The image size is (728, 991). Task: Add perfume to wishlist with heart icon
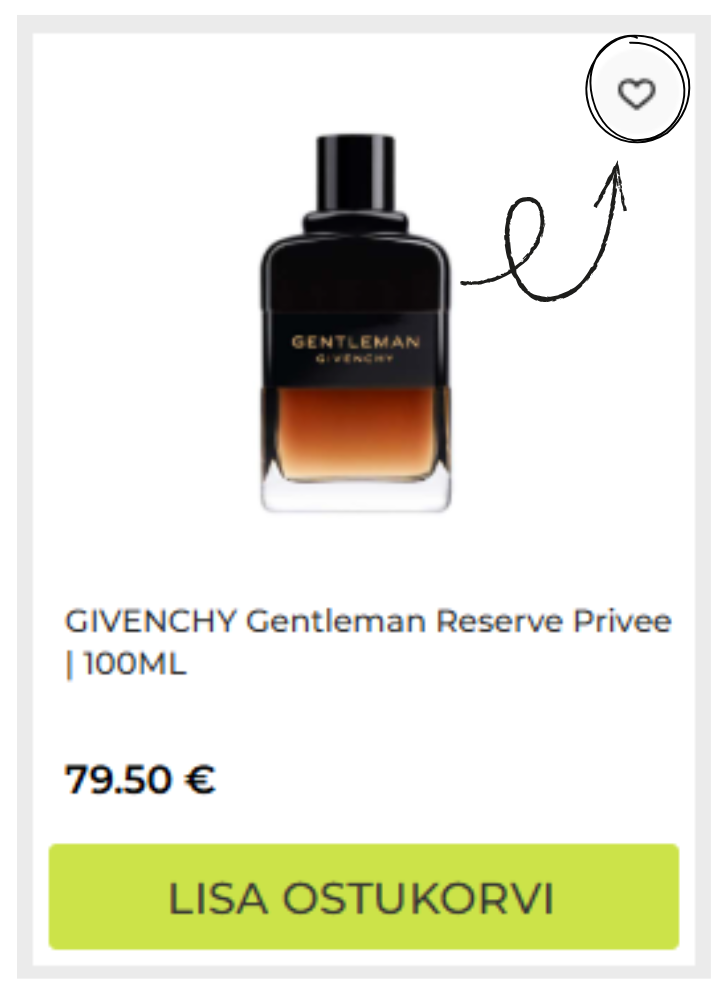(x=636, y=94)
